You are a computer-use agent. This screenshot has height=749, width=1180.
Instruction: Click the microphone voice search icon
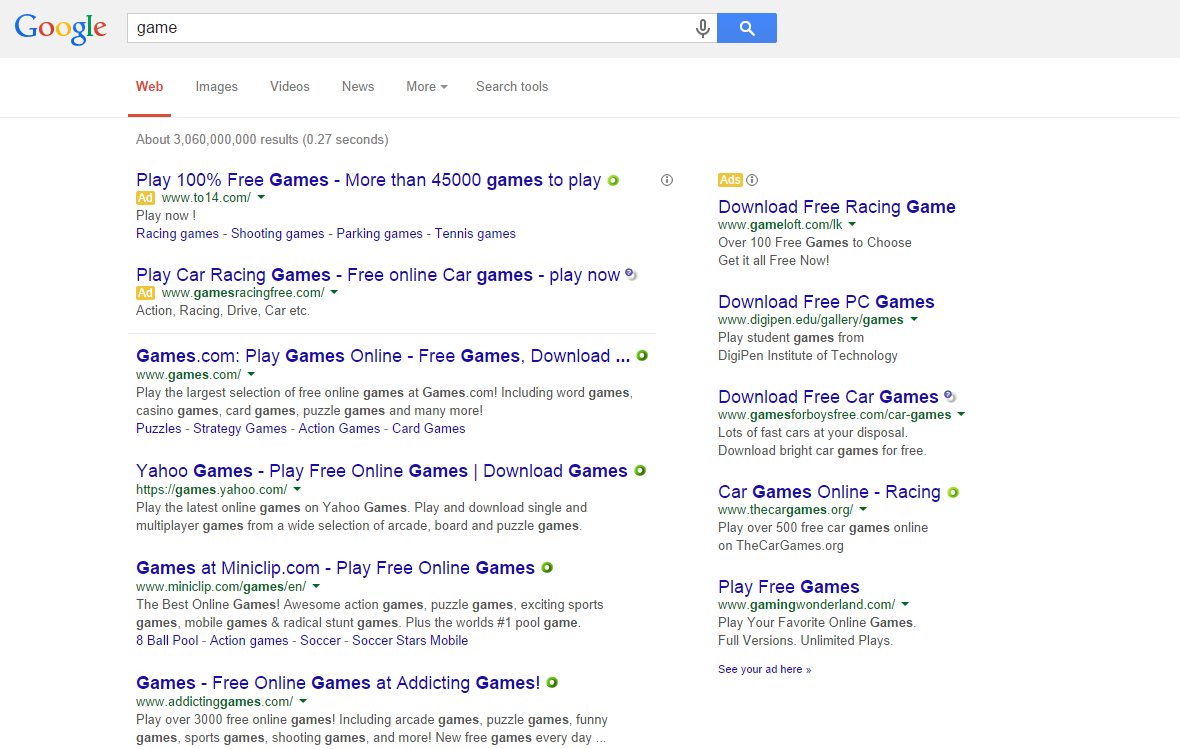pyautogui.click(x=702, y=28)
